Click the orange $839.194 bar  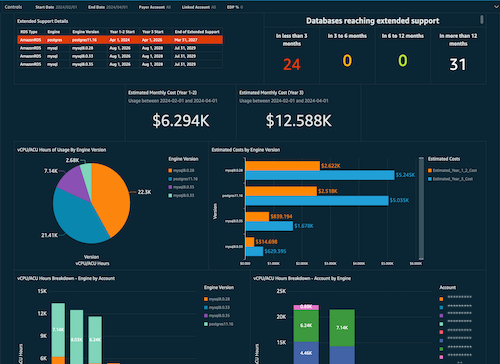(x=257, y=216)
